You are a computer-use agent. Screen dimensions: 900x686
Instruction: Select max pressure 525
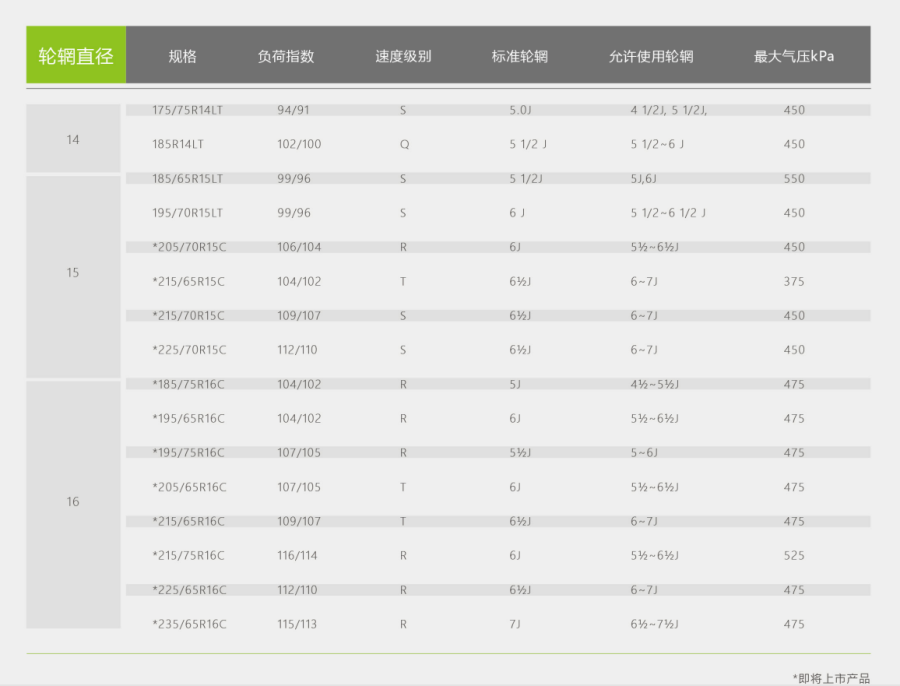pyautogui.click(x=794, y=555)
